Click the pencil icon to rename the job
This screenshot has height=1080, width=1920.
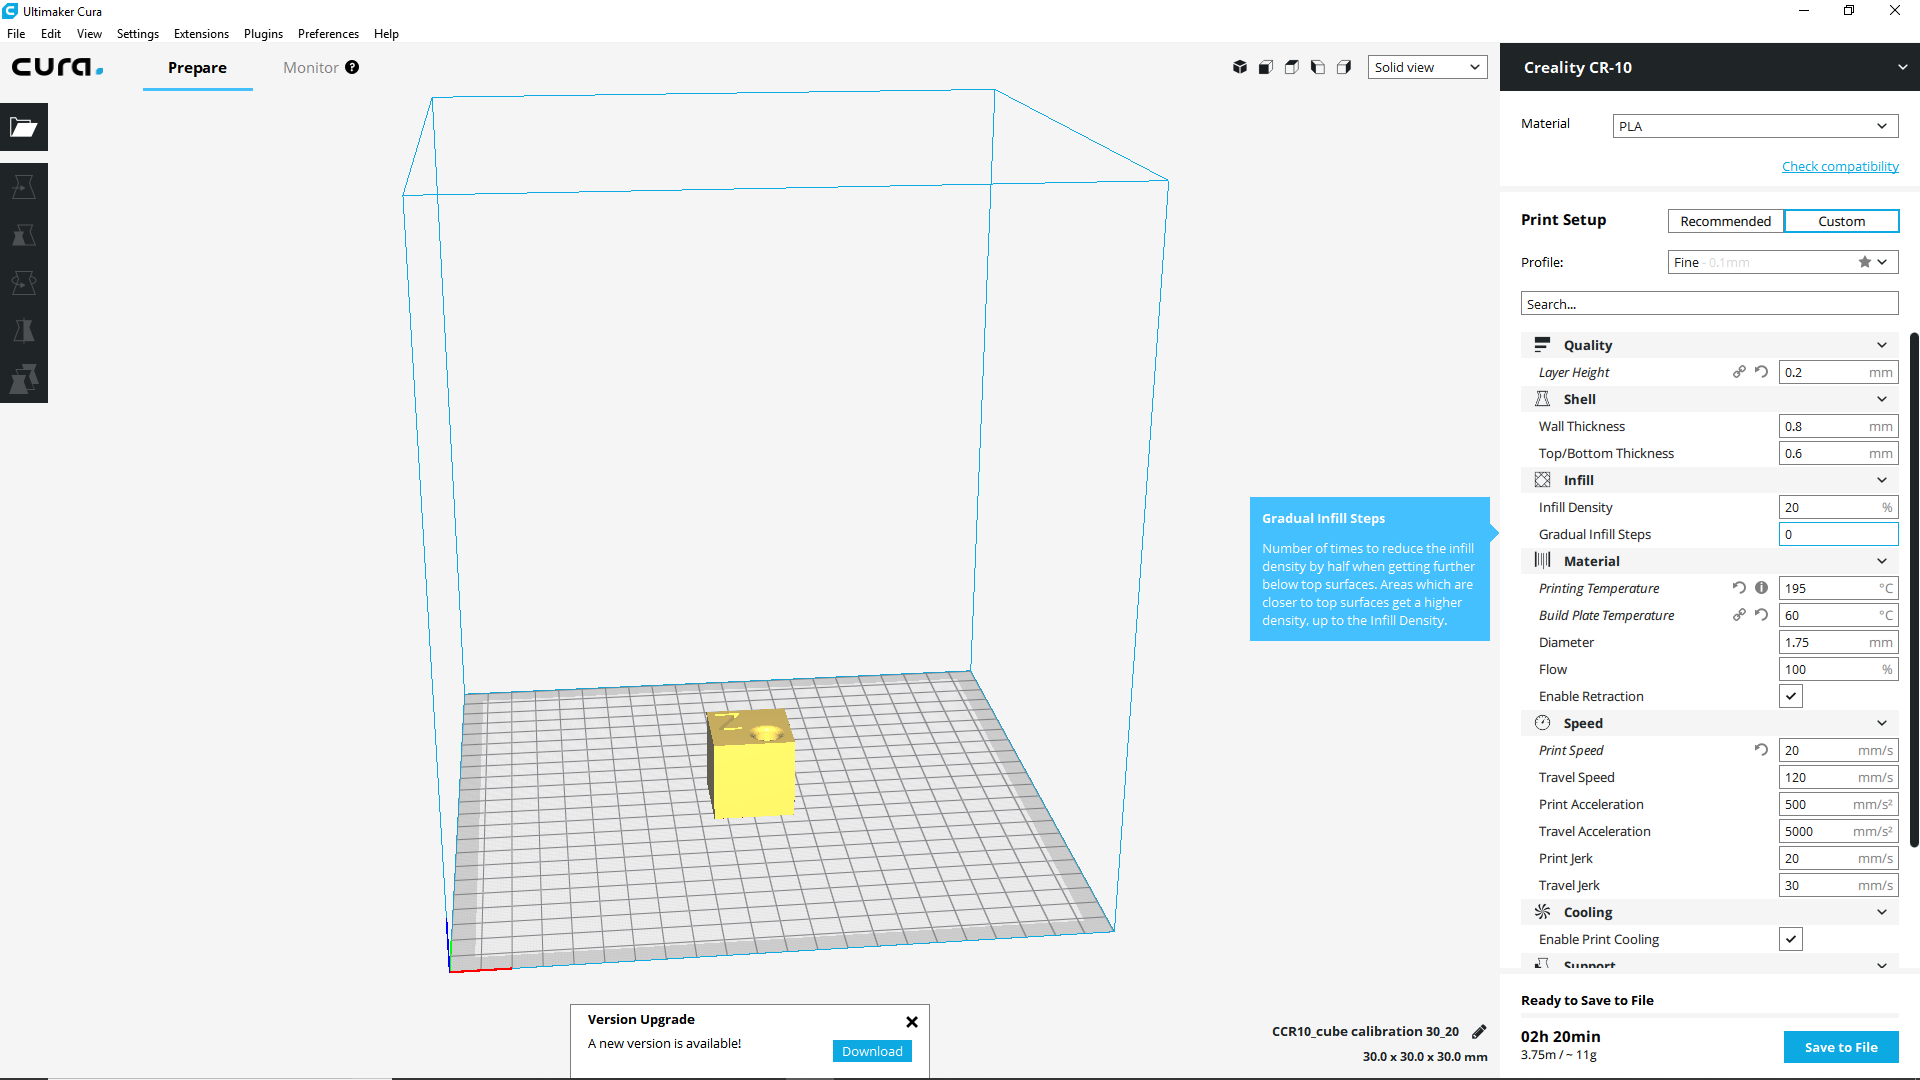1479,1031
